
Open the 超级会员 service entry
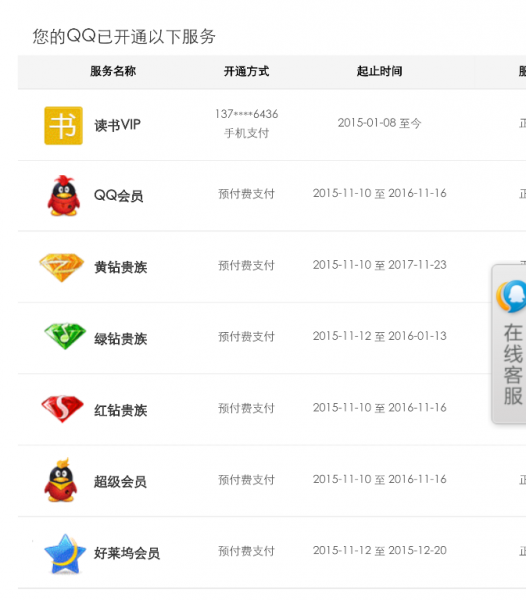pyautogui.click(x=120, y=481)
